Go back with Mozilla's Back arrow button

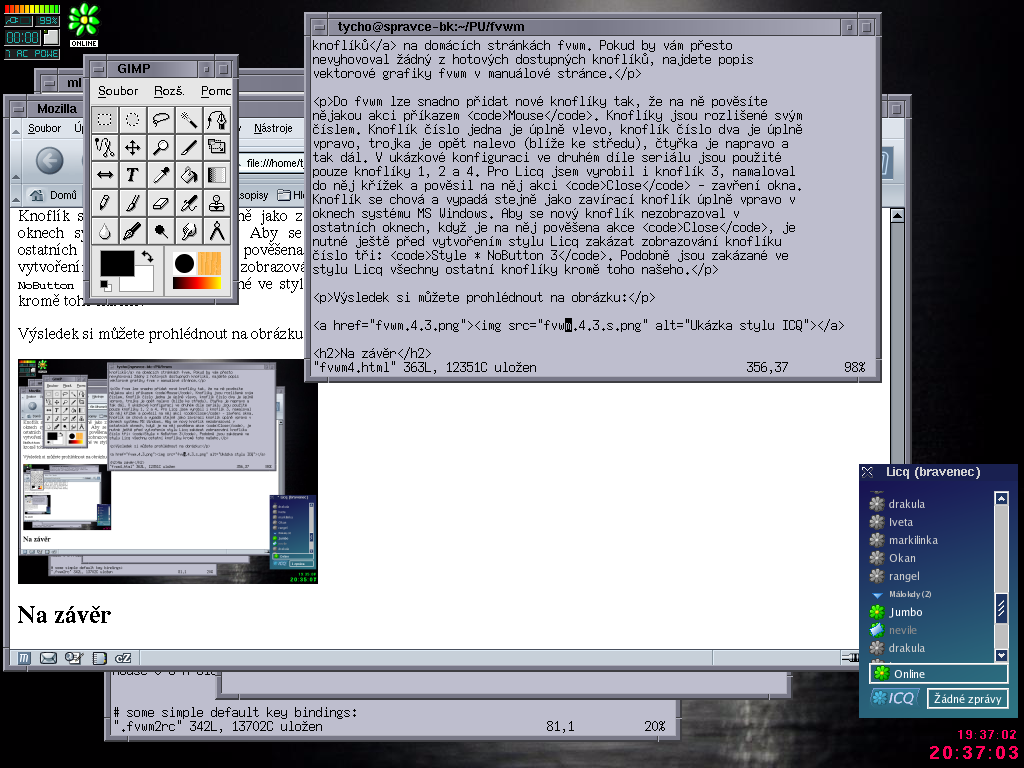tap(50, 161)
